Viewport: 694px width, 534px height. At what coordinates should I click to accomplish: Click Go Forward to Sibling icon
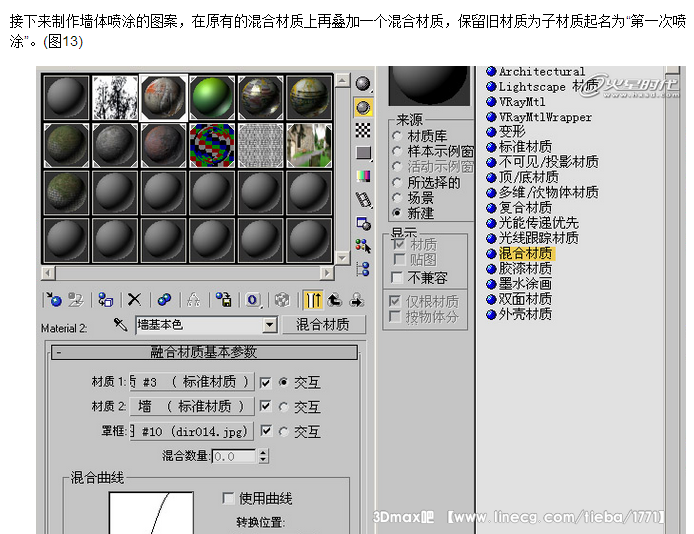point(356,300)
